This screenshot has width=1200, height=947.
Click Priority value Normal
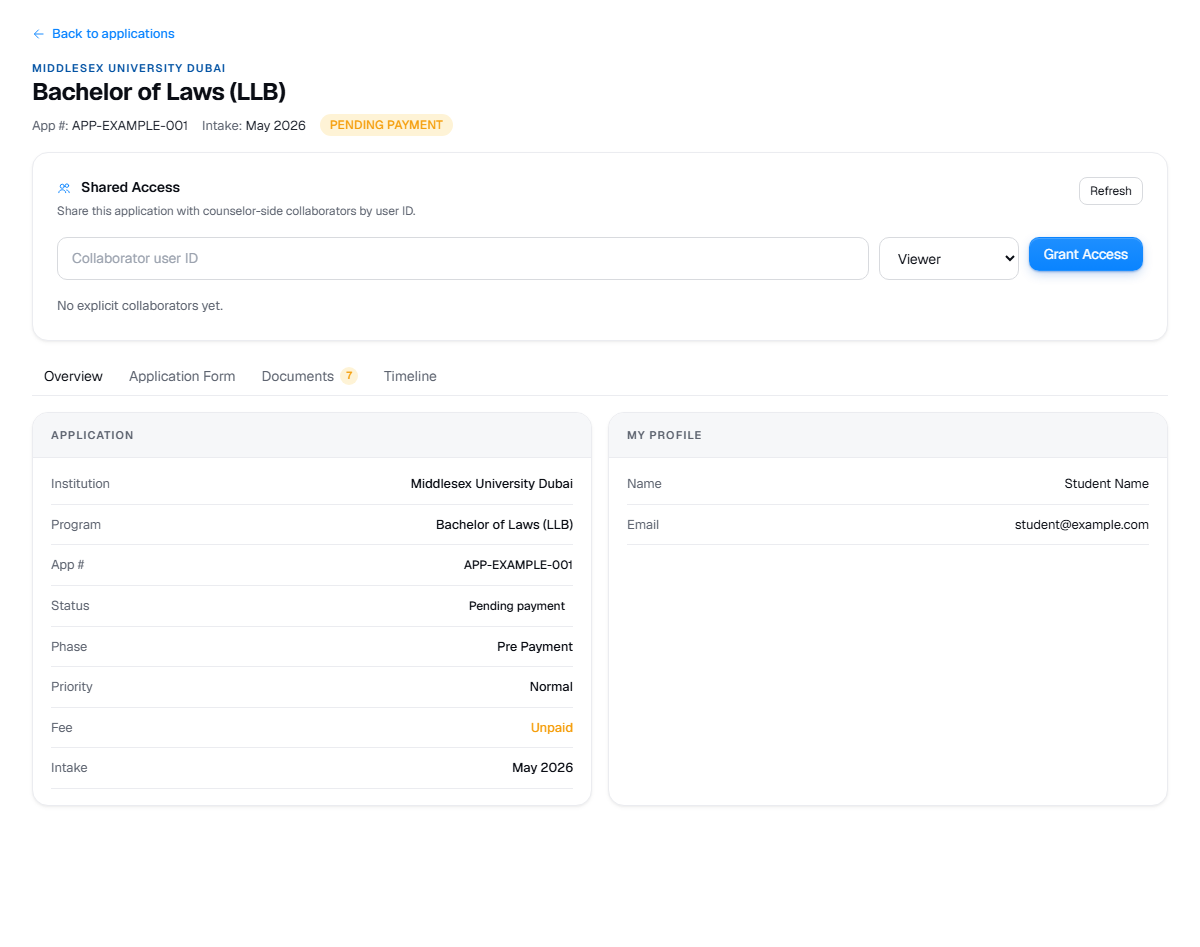[x=551, y=687]
